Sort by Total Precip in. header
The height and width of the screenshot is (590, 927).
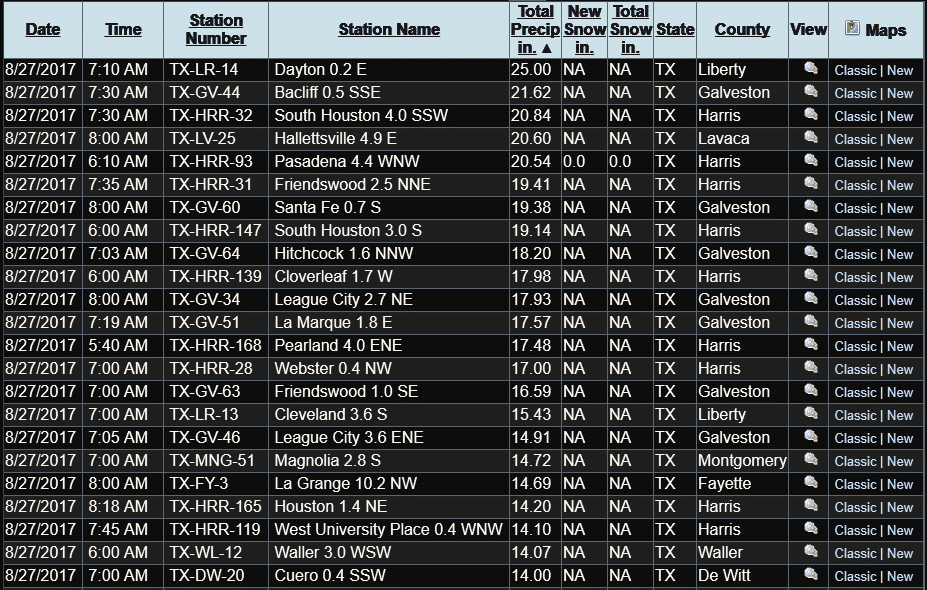click(x=535, y=30)
